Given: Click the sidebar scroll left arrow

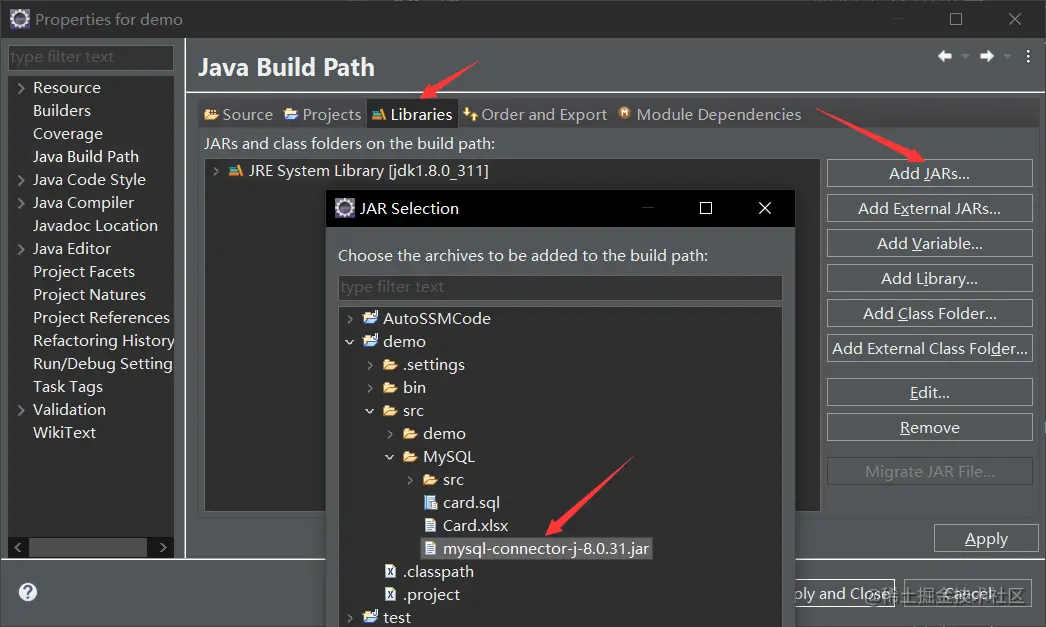Looking at the screenshot, I should pos(18,548).
